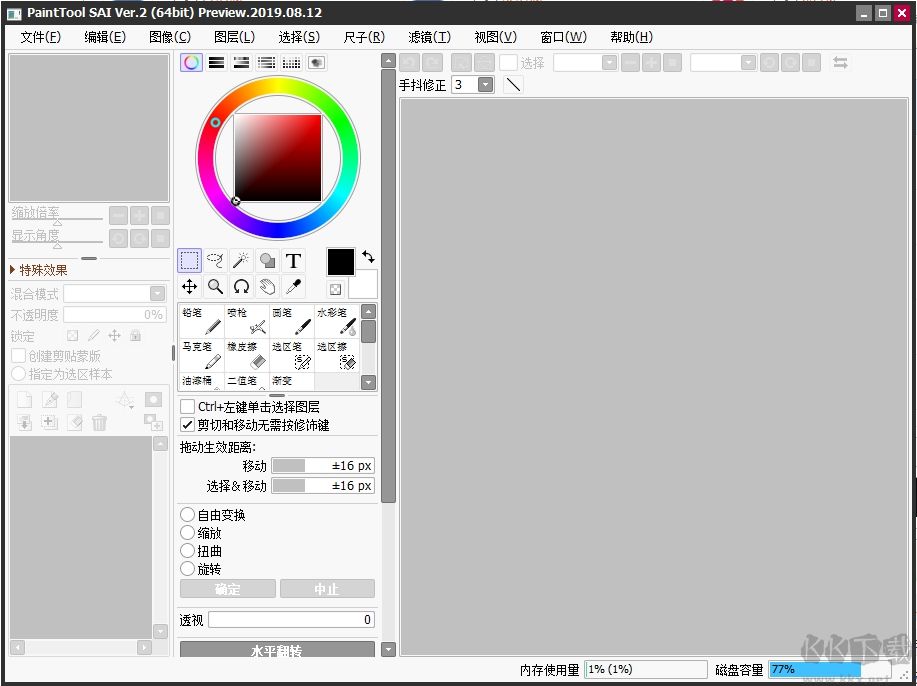Choose the Lasso selection tool
Viewport: 917px width, 686px height.
(215, 260)
